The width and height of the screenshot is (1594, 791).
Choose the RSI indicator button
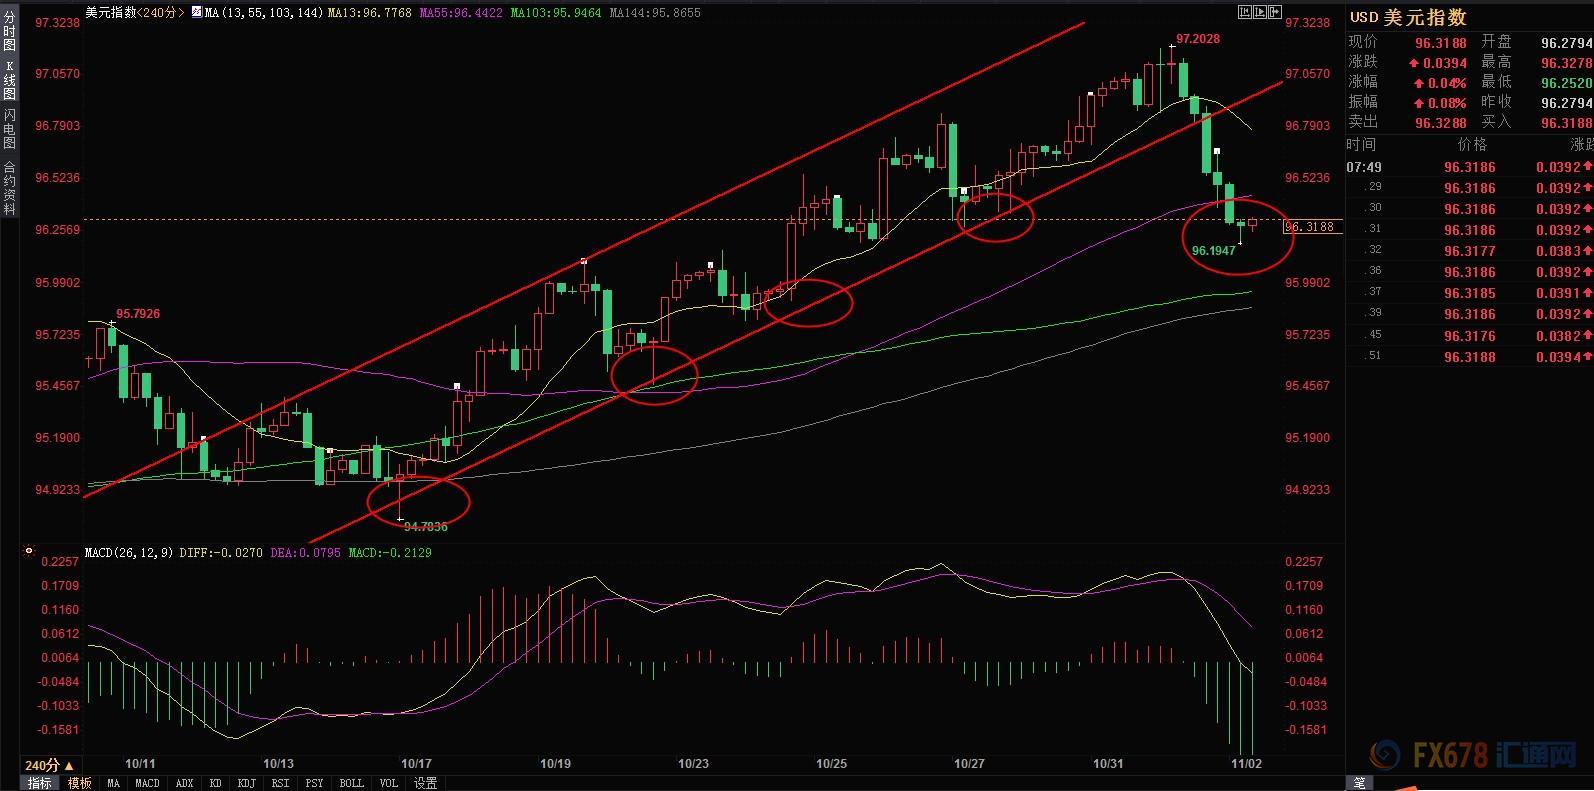(x=281, y=783)
